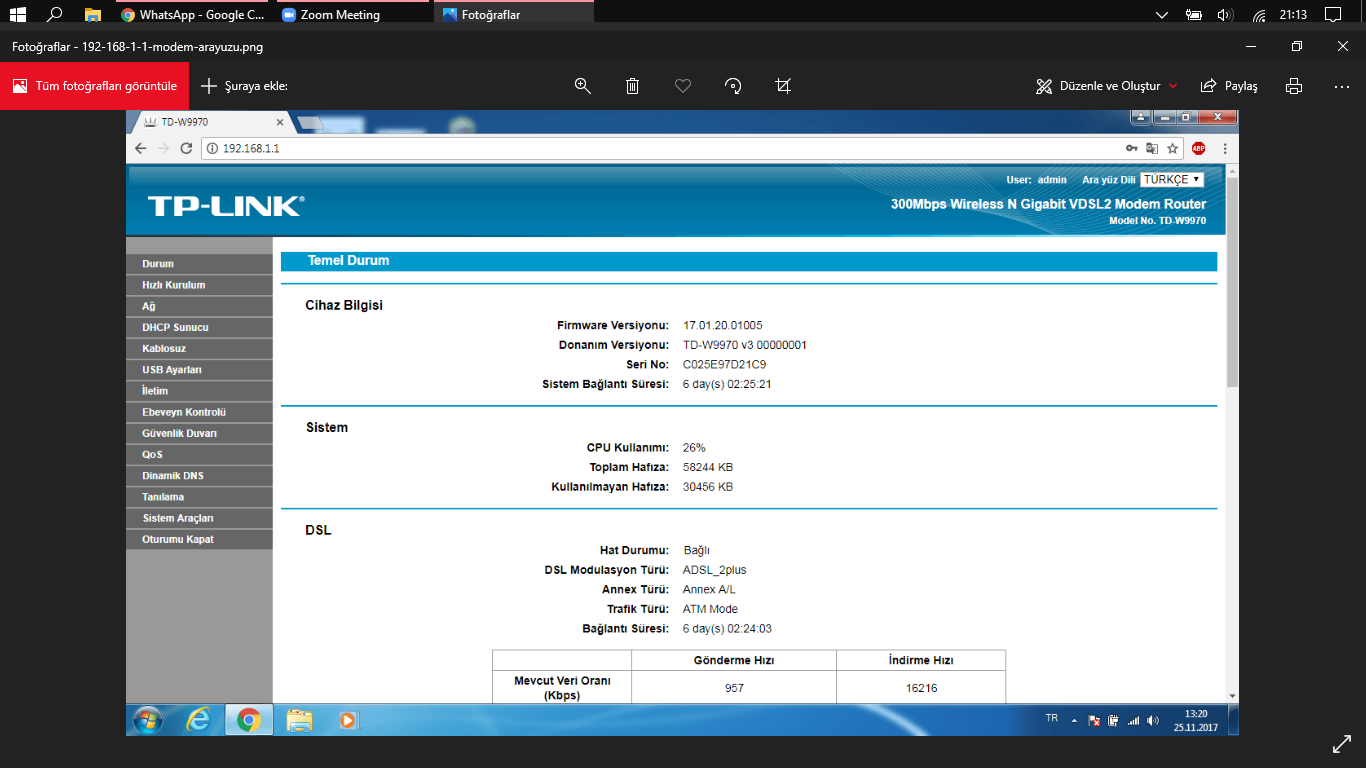Image resolution: width=1366 pixels, height=768 pixels.
Task: Click the battery icon in the system tray
Action: click(x=1193, y=15)
